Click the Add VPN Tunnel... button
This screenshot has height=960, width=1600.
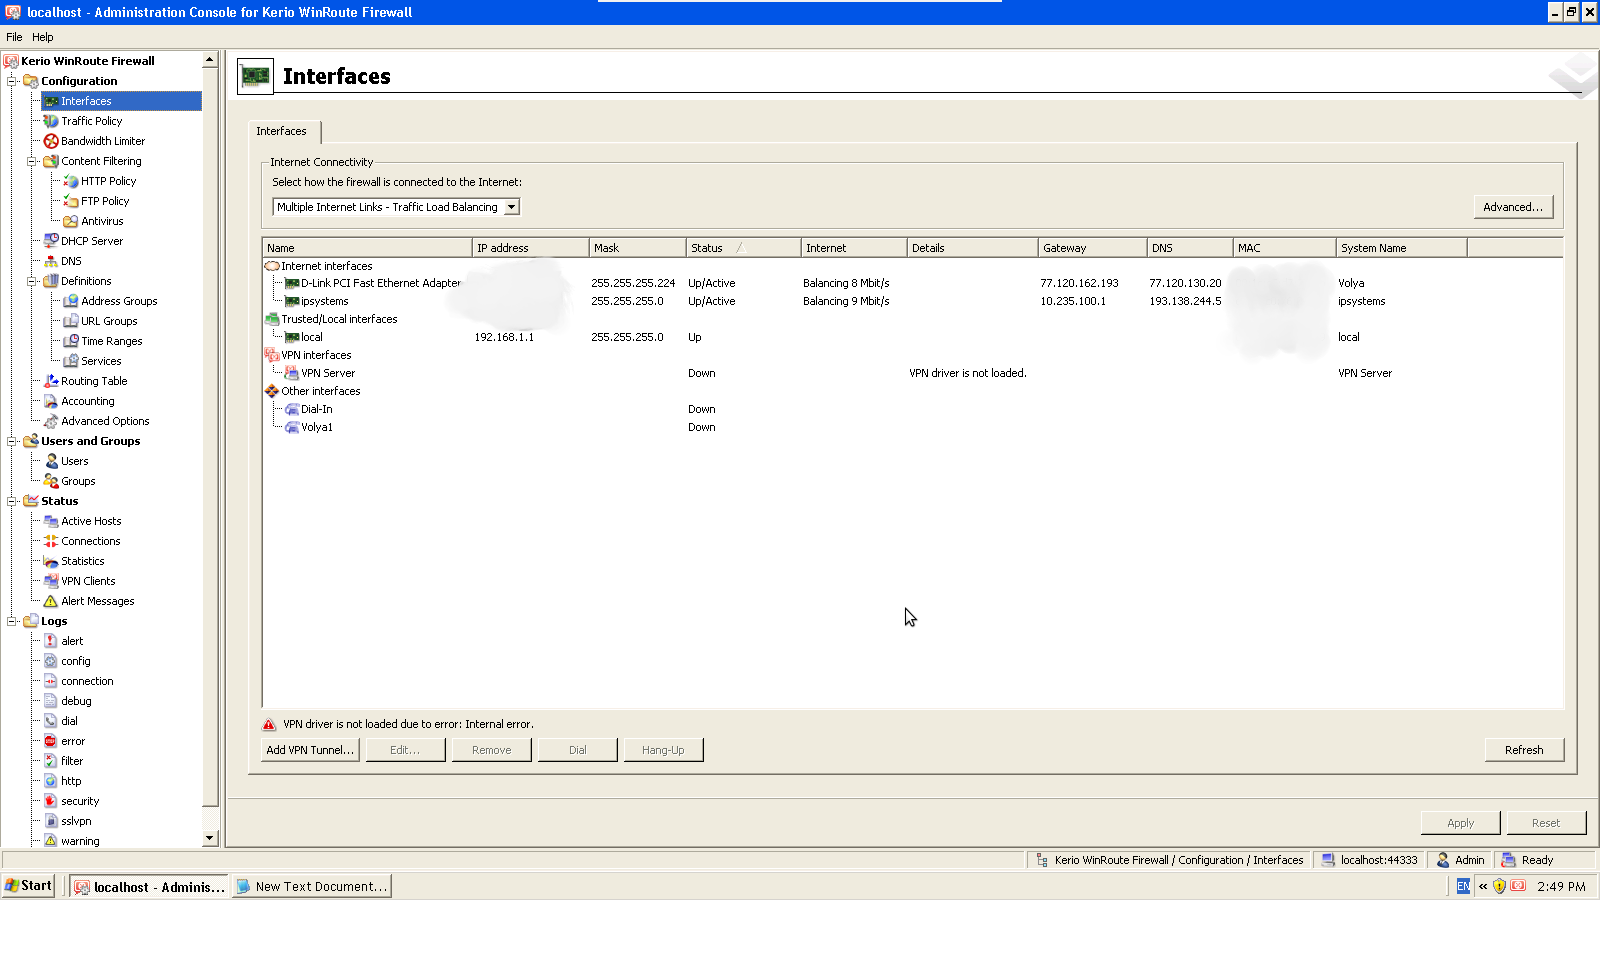[310, 750]
